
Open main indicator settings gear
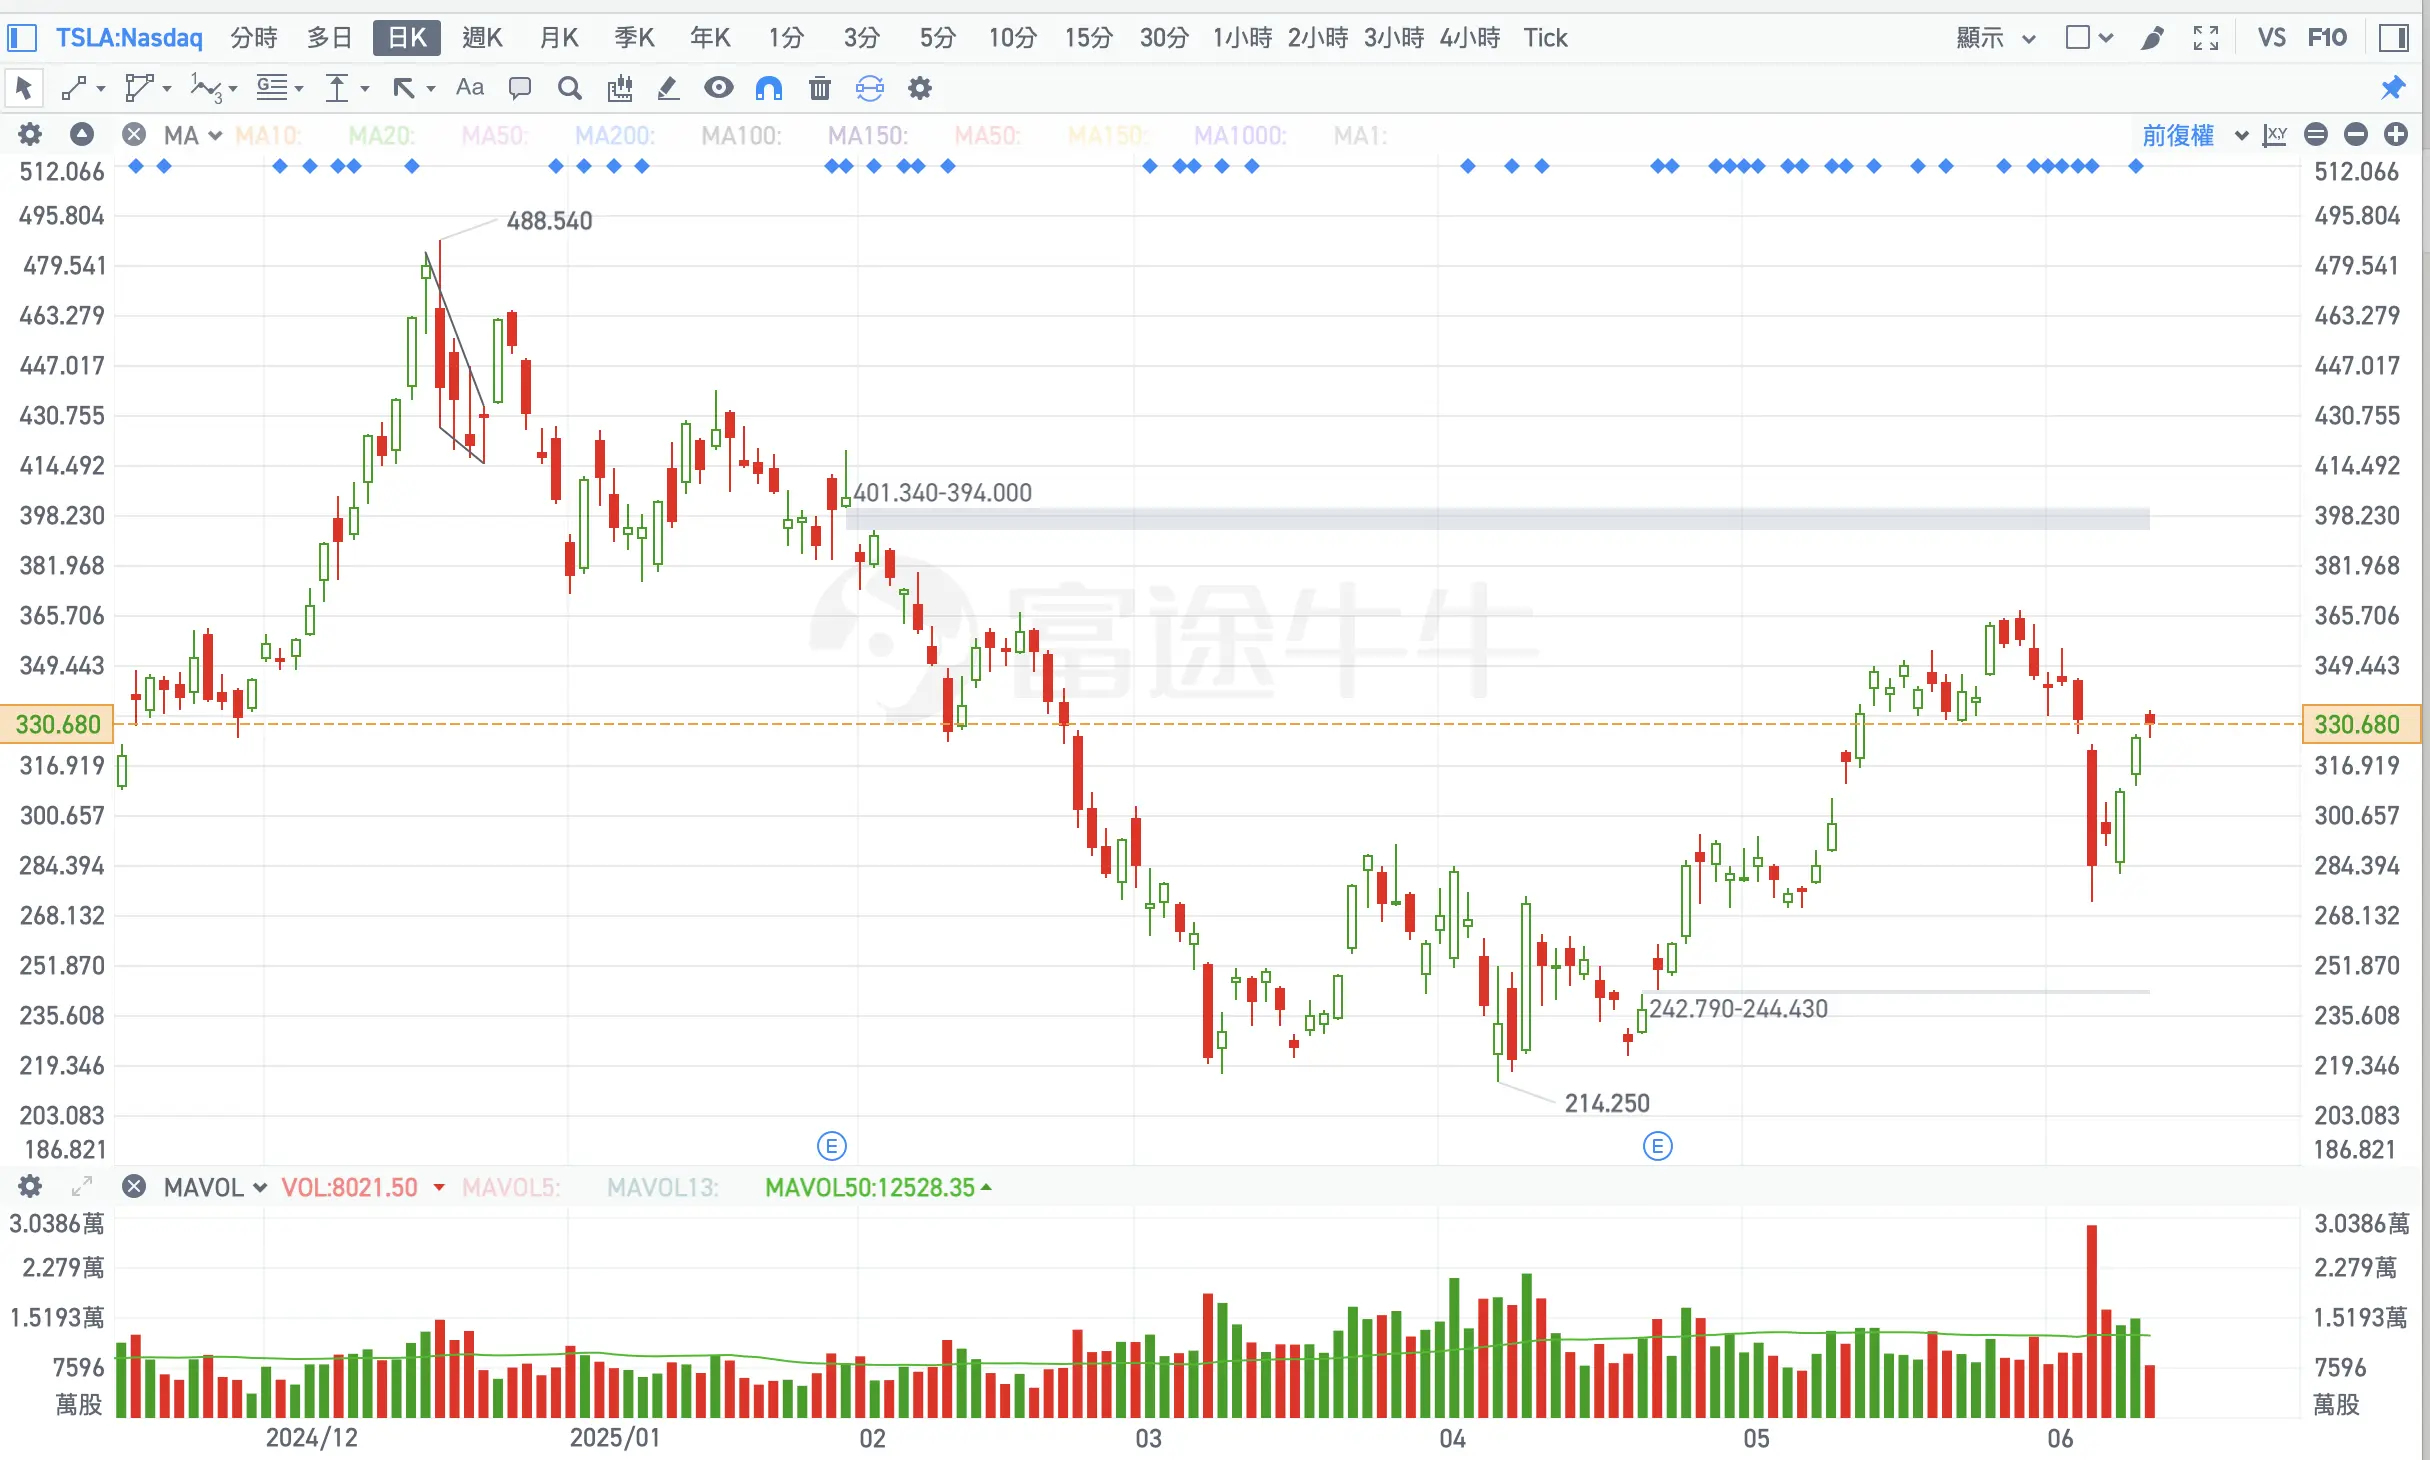tap(31, 134)
